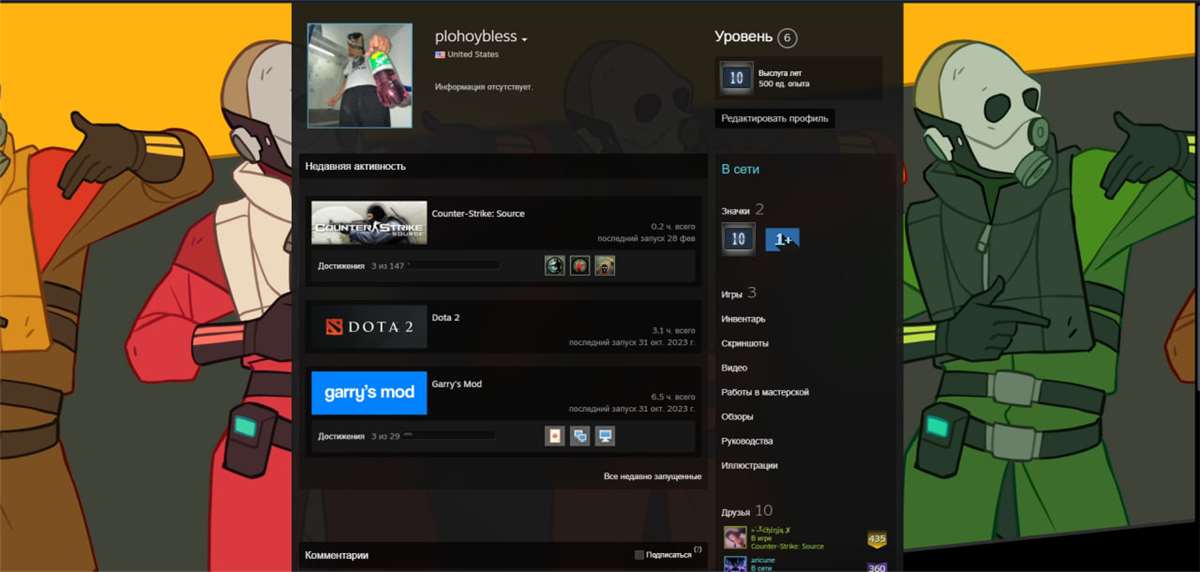Image resolution: width=1200 pixels, height=572 pixels.
Task: Open the Скриншоты link
Action: click(745, 343)
